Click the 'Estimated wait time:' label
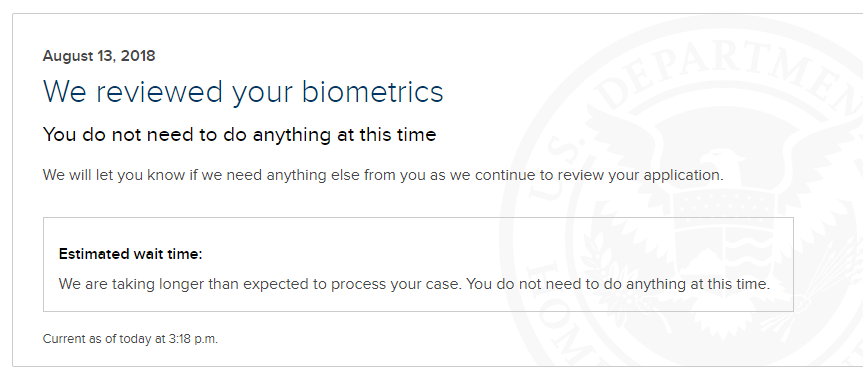The height and width of the screenshot is (369, 863). click(130, 254)
